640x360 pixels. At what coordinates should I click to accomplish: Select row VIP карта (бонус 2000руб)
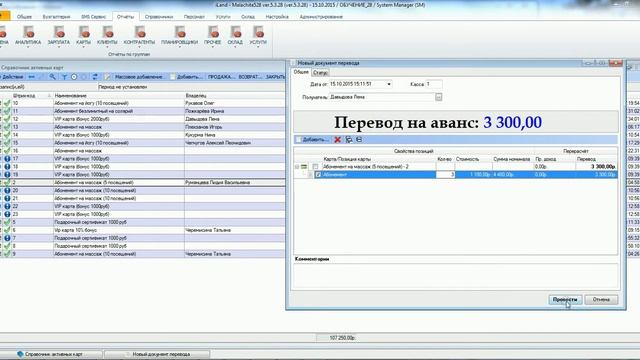(x=143, y=119)
